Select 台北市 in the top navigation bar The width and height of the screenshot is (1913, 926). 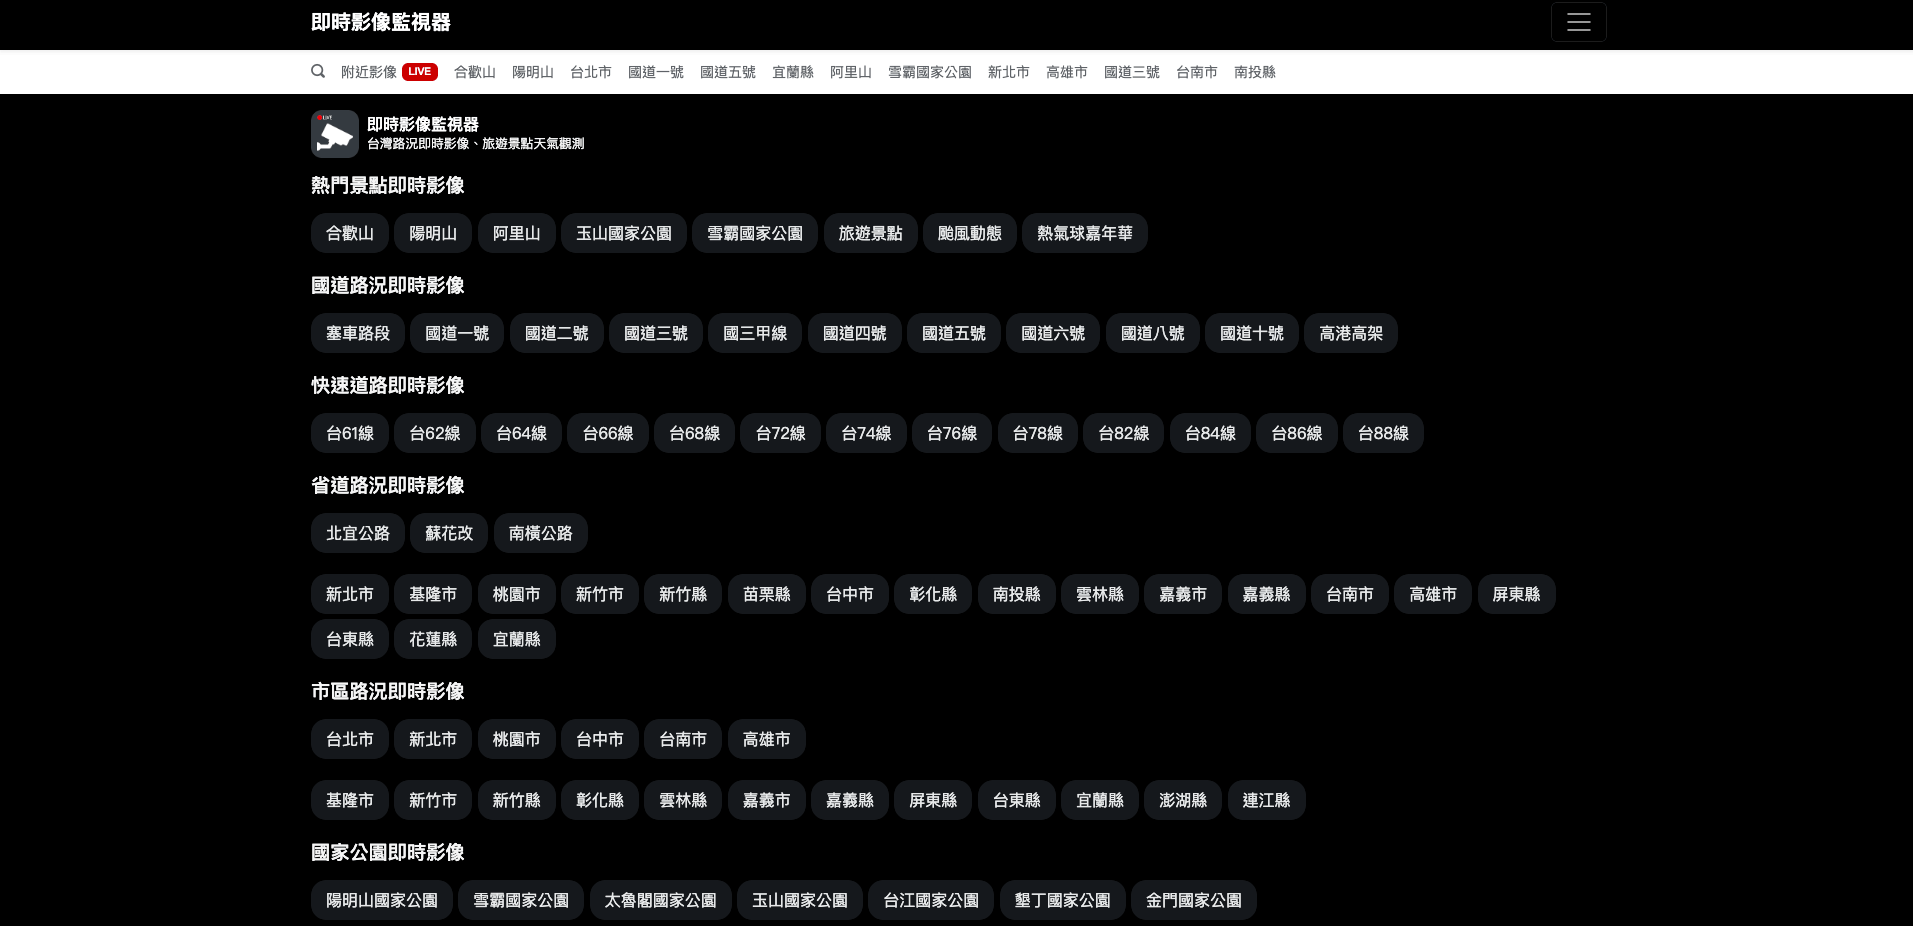(x=590, y=72)
